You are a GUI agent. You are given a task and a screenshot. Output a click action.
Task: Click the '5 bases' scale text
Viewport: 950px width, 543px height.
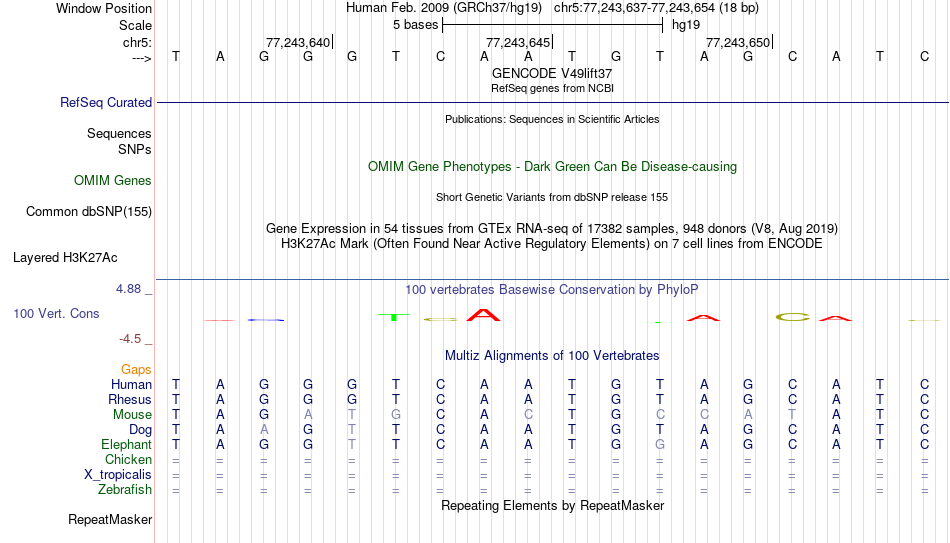(415, 25)
